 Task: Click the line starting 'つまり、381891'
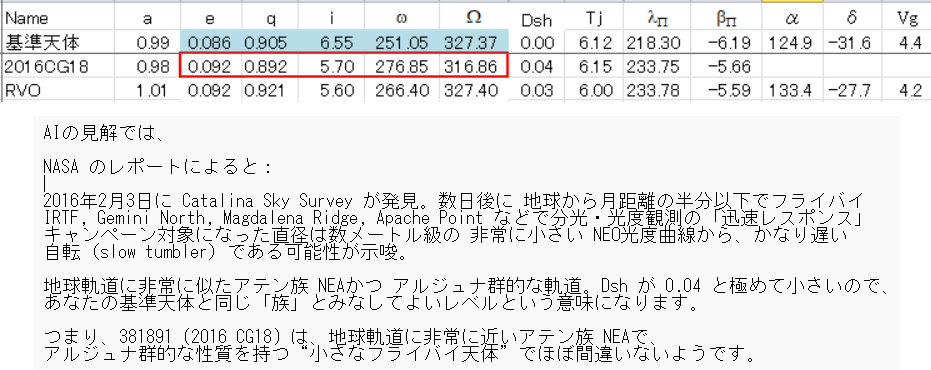click(349, 337)
